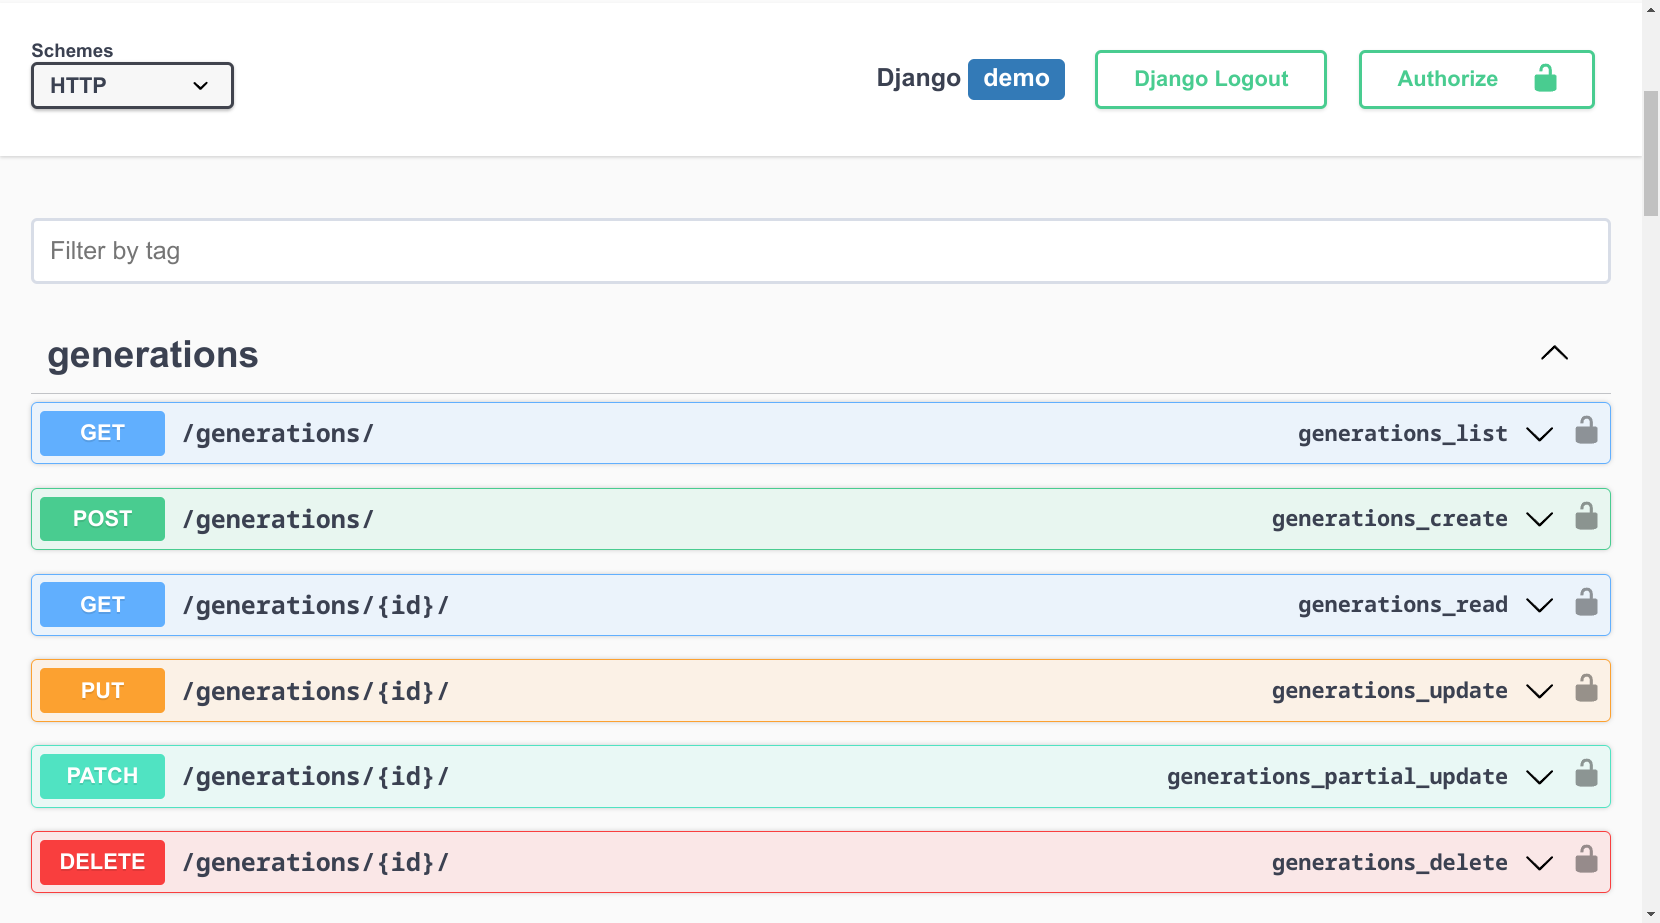Viewport: 1660px width, 923px height.
Task: Click the lock icon on generations_delete row
Action: 1587,861
